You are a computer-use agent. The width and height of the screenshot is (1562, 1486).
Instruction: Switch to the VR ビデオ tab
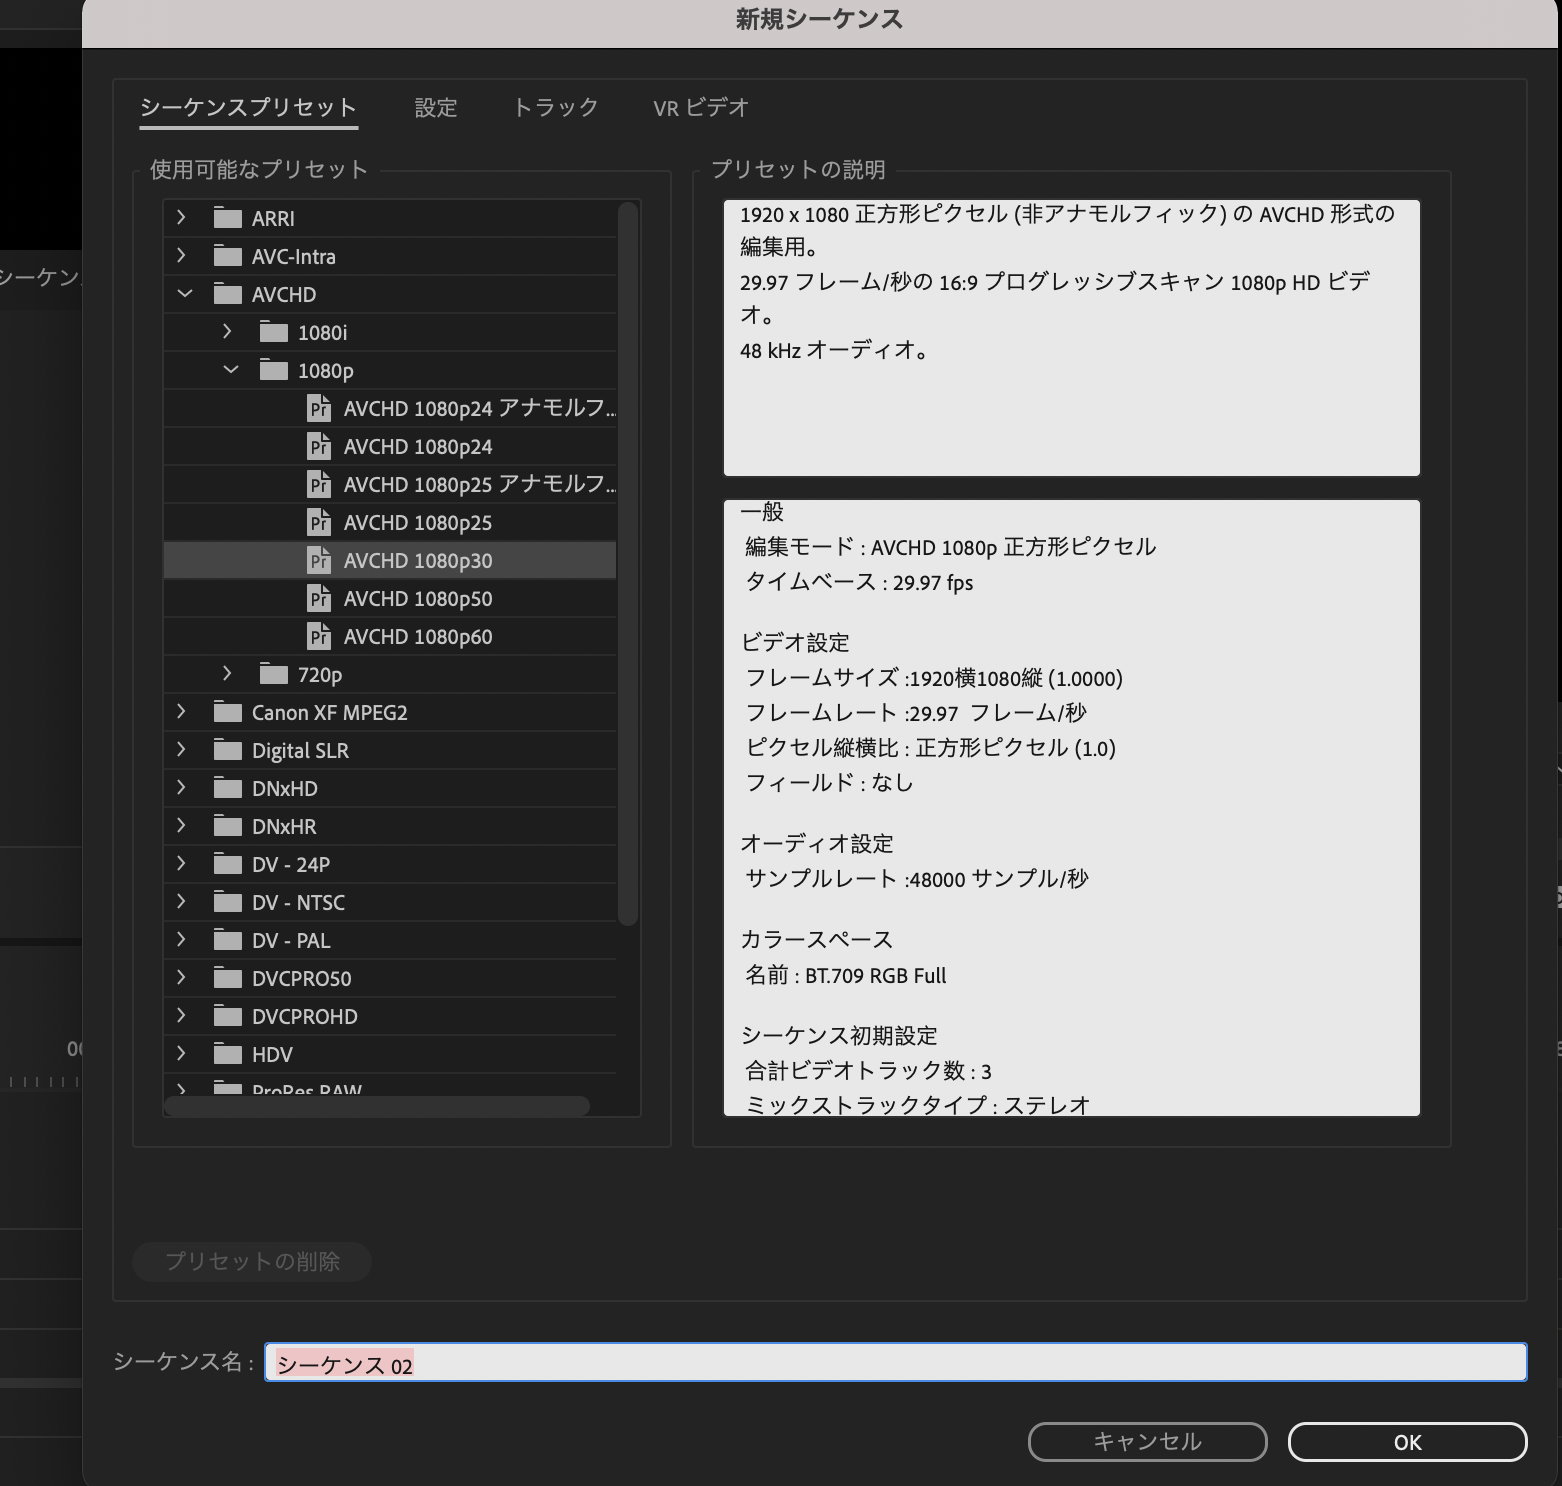(700, 108)
